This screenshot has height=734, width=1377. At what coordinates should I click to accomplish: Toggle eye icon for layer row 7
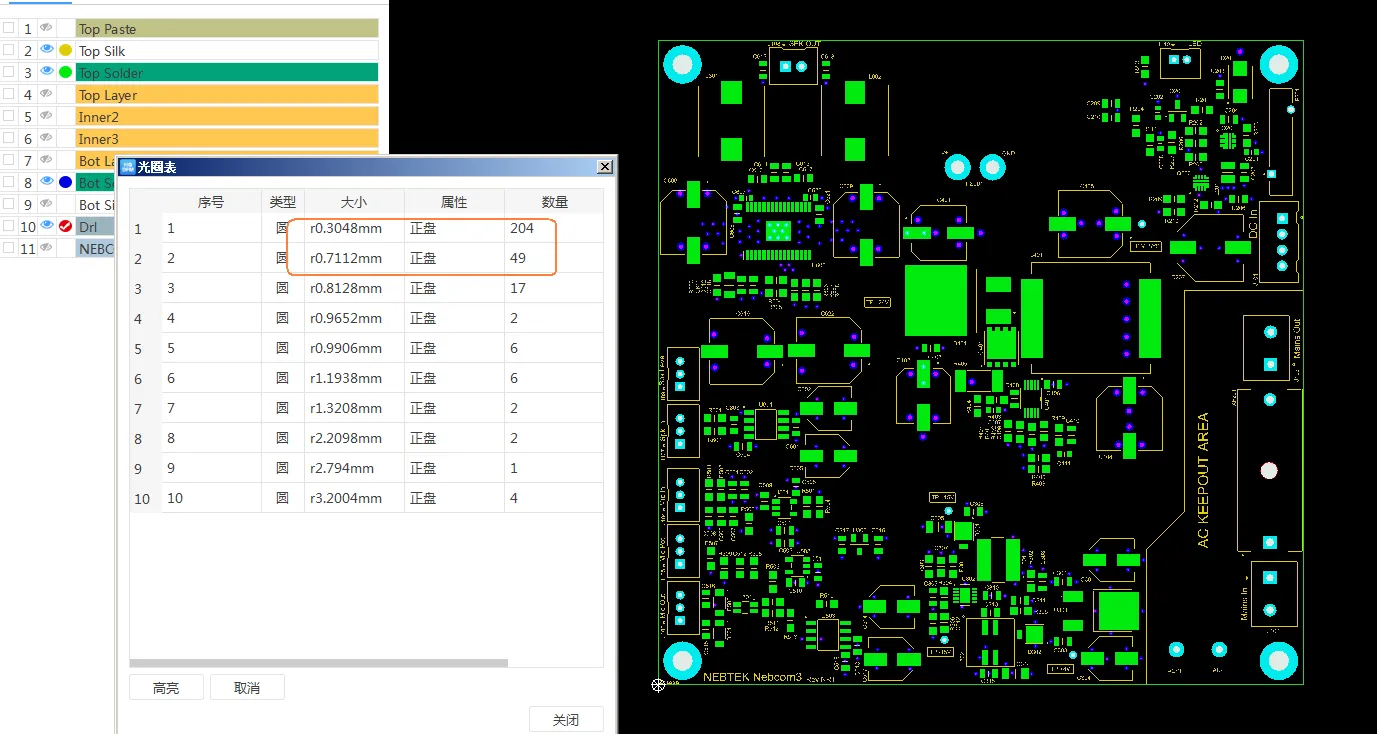(x=46, y=160)
